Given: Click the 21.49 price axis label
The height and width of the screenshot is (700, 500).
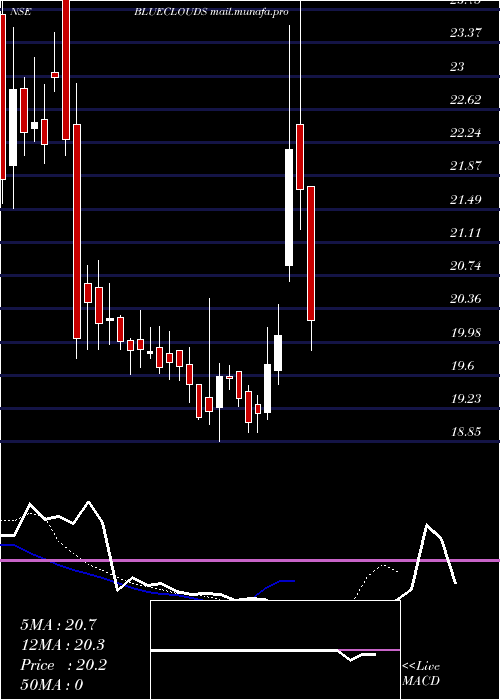Looking at the screenshot, I should [x=466, y=199].
